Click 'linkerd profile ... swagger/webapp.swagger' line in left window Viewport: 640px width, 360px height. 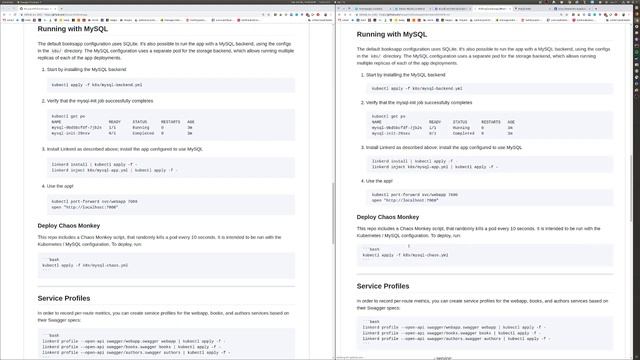[133, 341]
